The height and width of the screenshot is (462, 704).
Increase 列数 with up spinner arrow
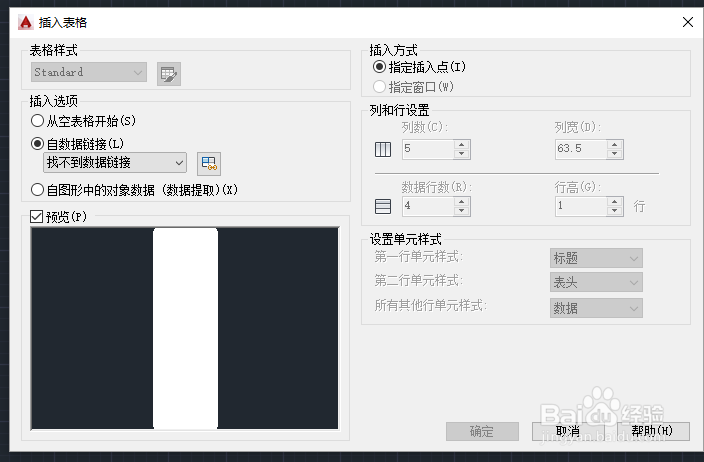point(462,145)
